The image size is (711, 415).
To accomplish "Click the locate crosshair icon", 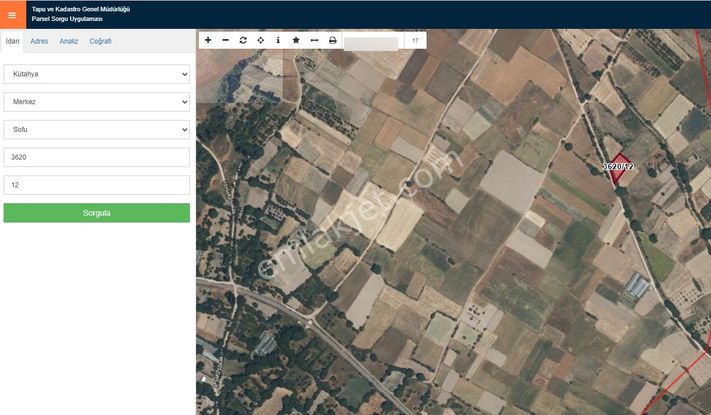I will point(261,40).
